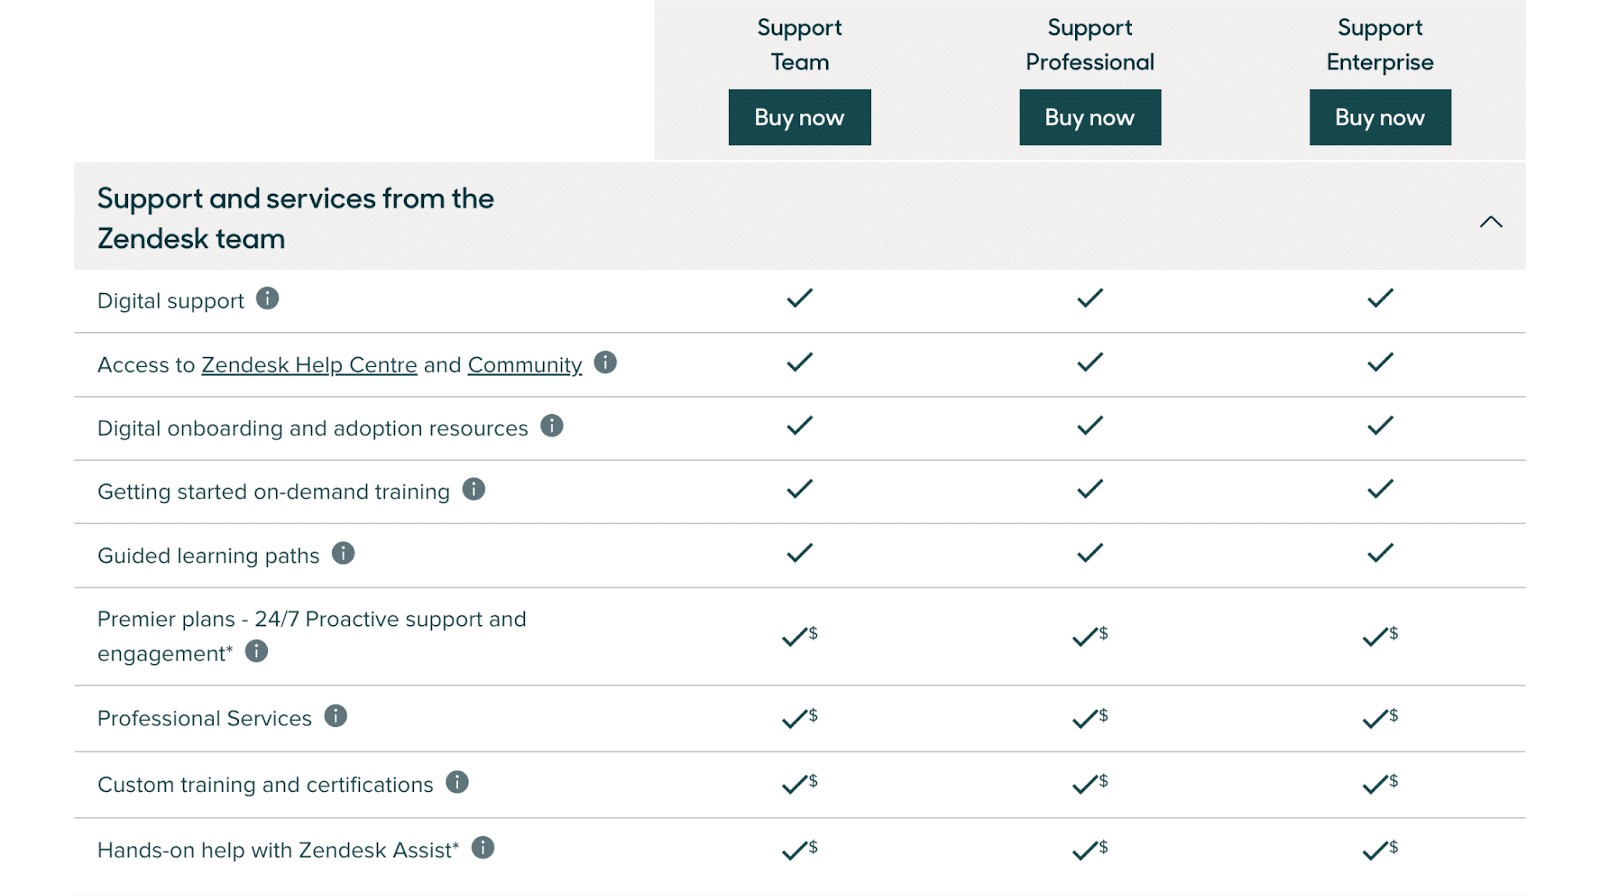
Task: Click Buy now under Support Team
Action: pos(799,117)
